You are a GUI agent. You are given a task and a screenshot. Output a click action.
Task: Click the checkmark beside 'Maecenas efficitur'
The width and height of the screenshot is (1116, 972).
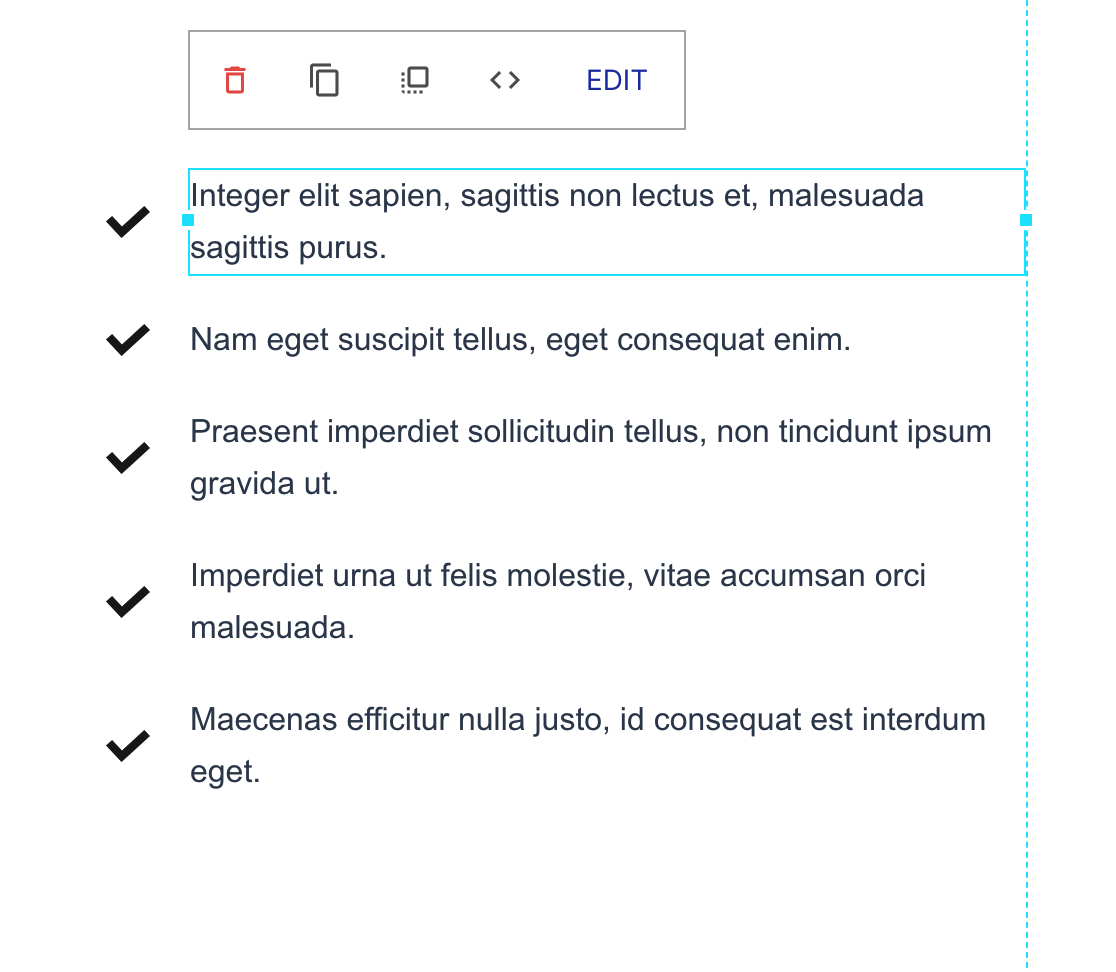tap(128, 745)
